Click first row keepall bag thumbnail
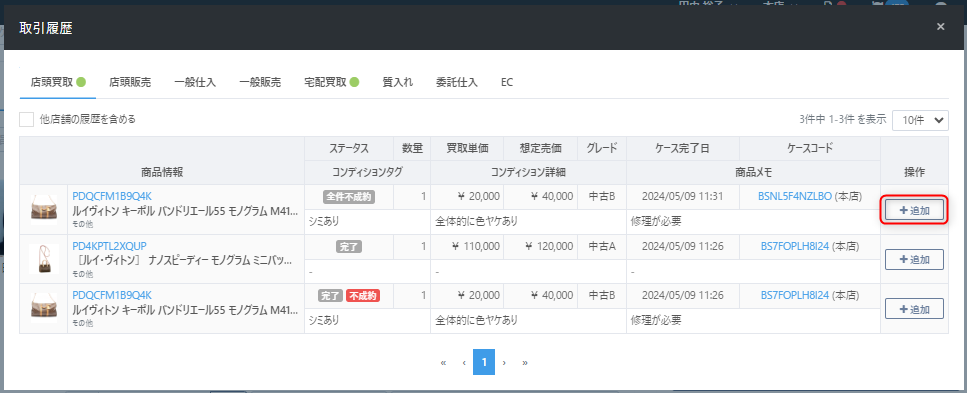The image size is (967, 393). tap(44, 210)
